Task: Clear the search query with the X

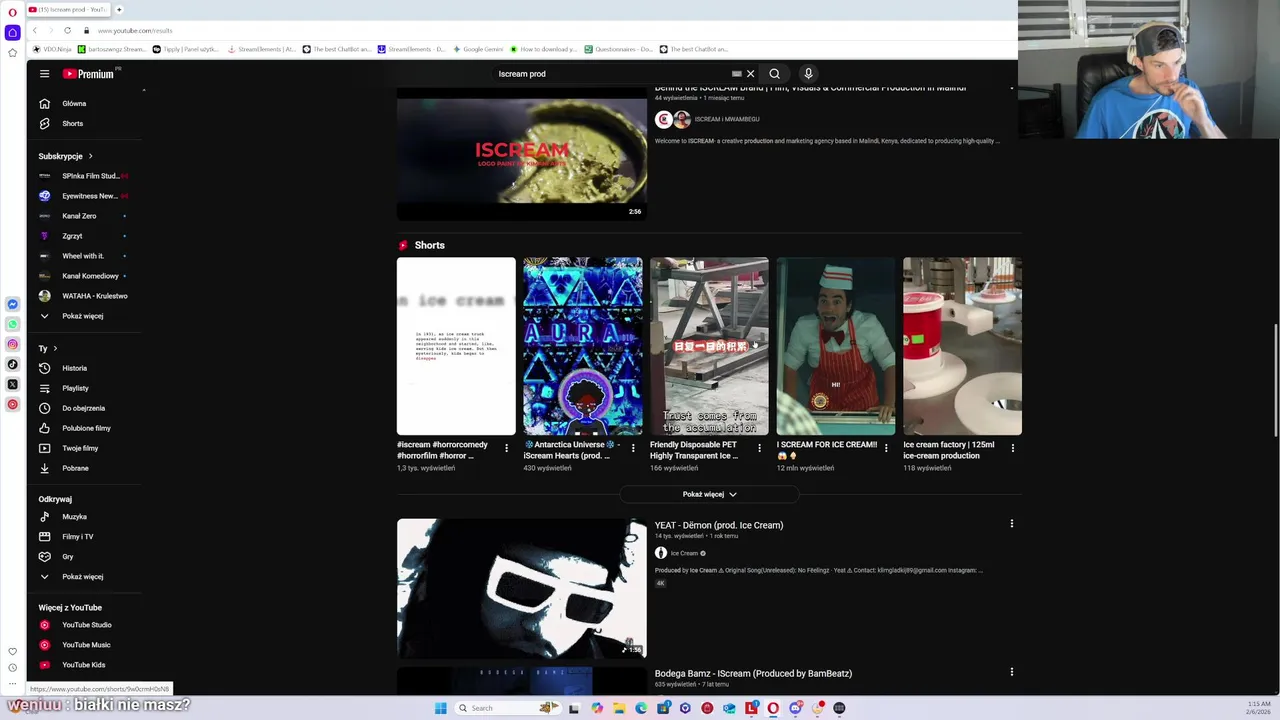Action: point(750,74)
